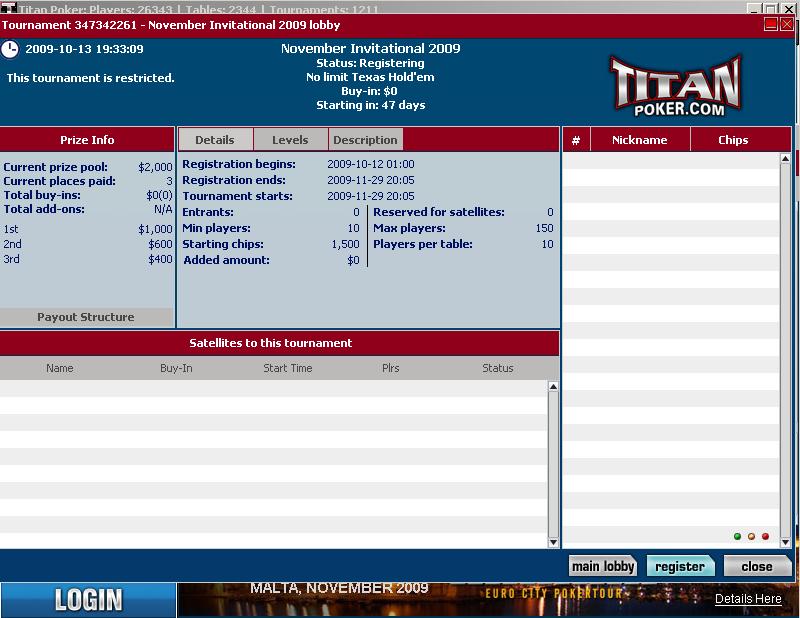Click the timestamp 2009-10-13 19:33:09
The height and width of the screenshot is (618, 800).
pos(85,49)
